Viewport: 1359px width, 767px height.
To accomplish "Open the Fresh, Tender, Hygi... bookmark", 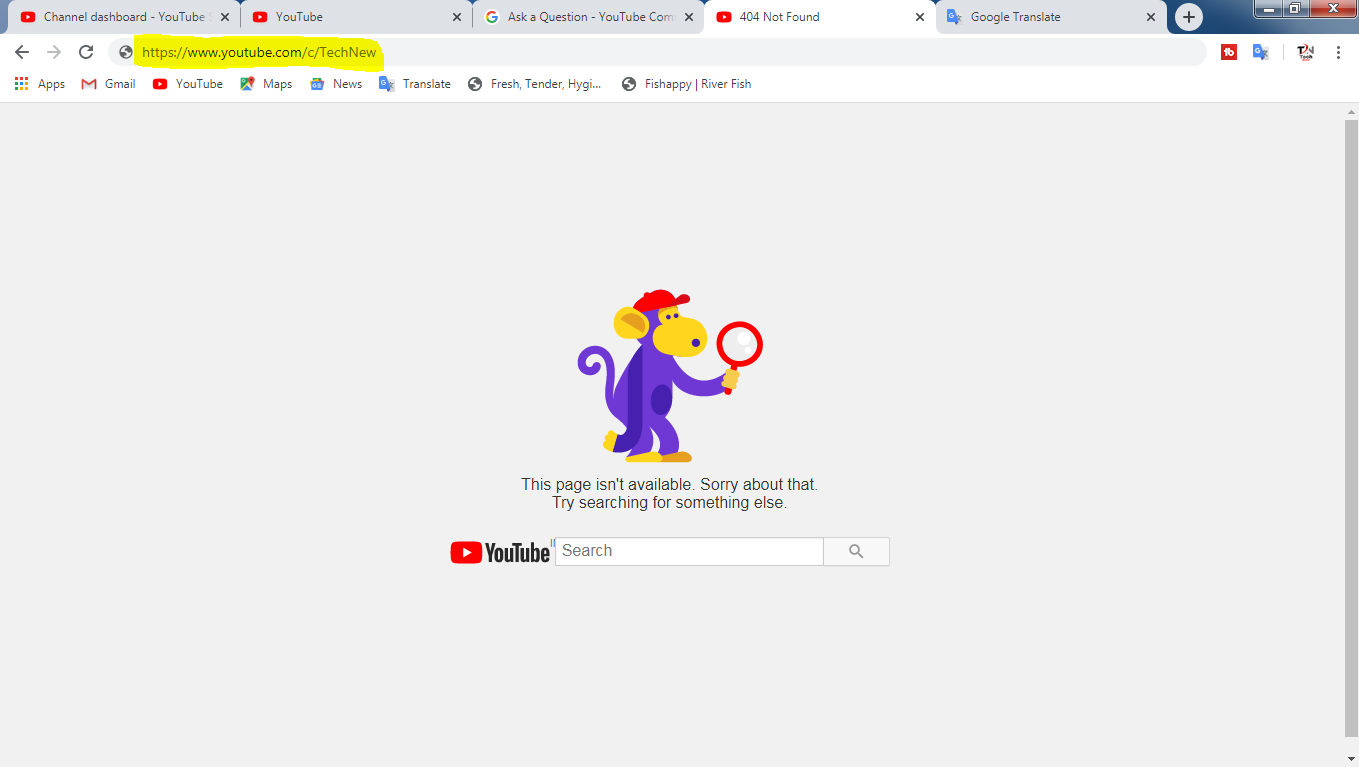I will pyautogui.click(x=534, y=84).
